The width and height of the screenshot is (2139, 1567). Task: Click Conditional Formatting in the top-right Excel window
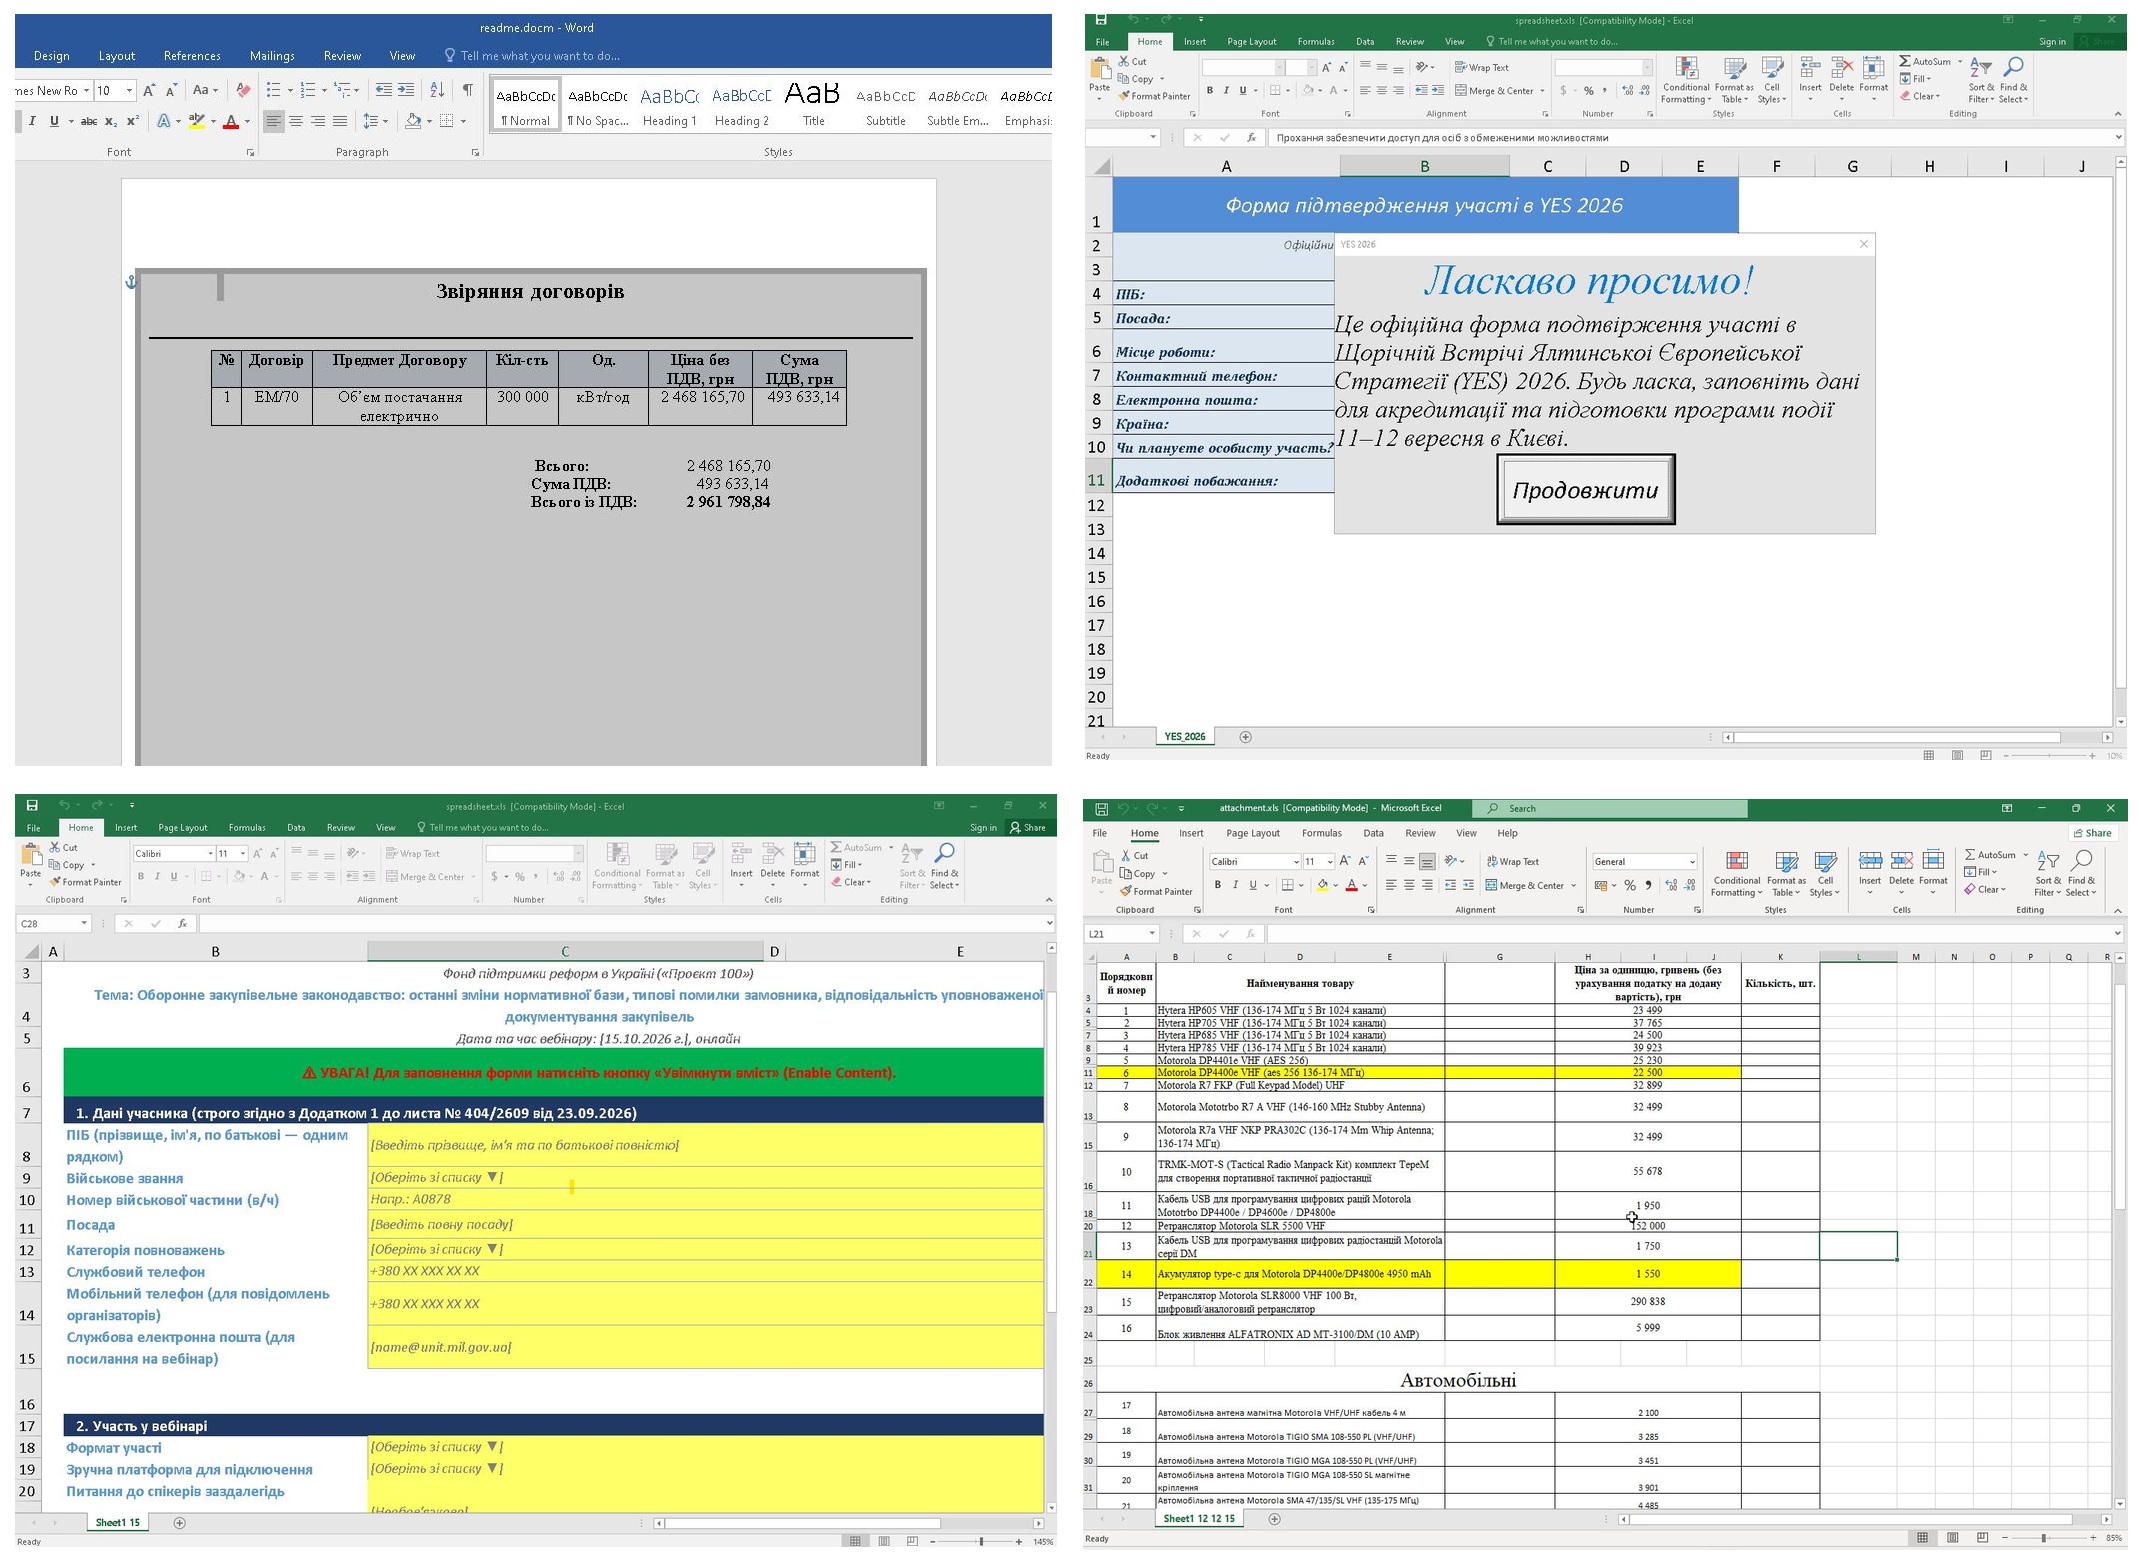point(1686,80)
